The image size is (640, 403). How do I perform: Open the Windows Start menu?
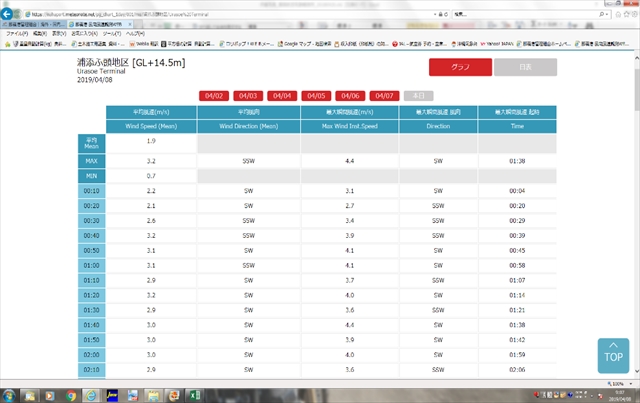click(8, 395)
